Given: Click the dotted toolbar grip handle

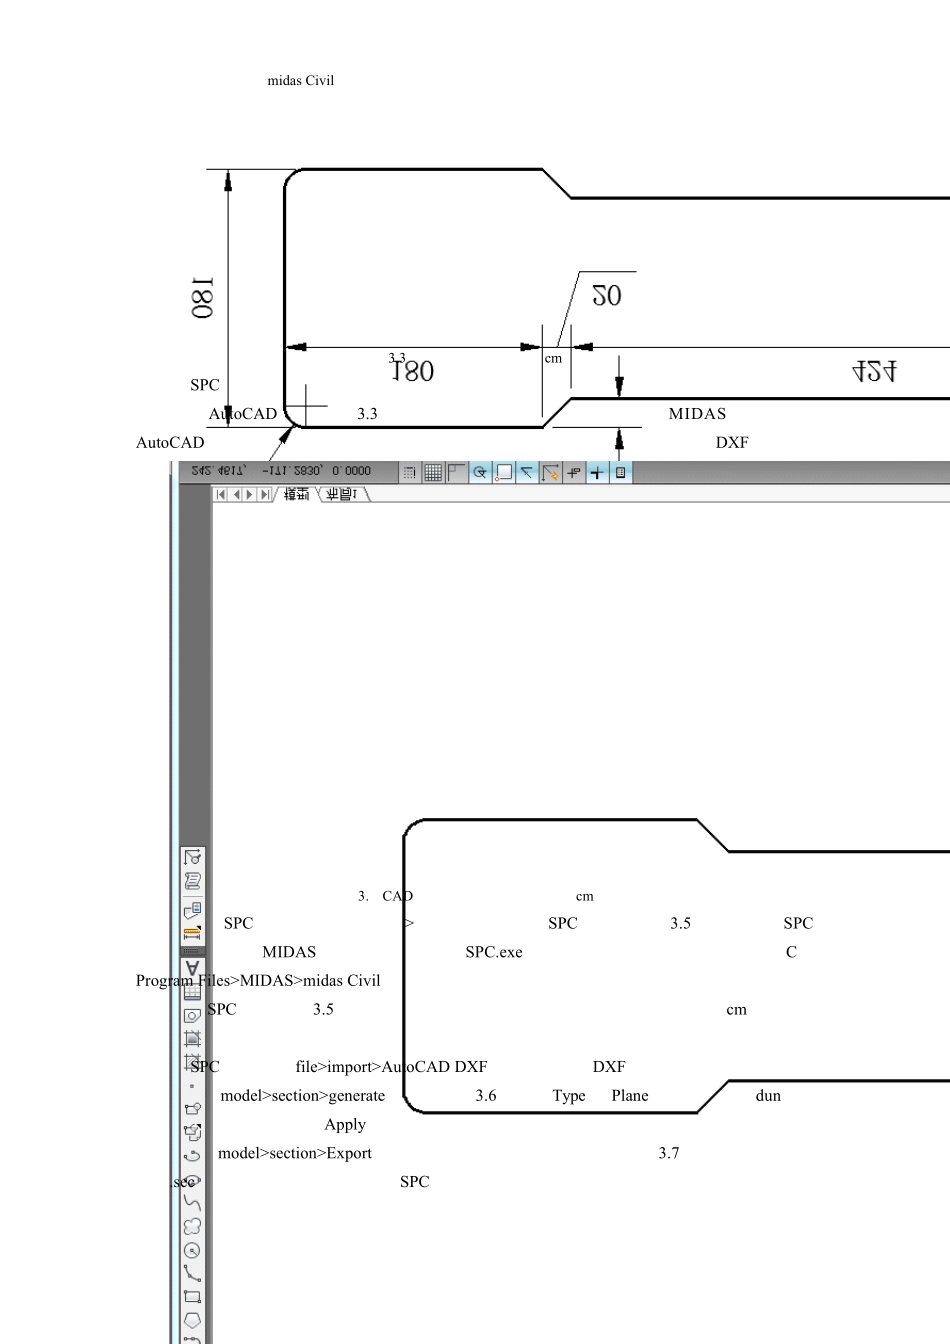Looking at the screenshot, I should (192, 951).
